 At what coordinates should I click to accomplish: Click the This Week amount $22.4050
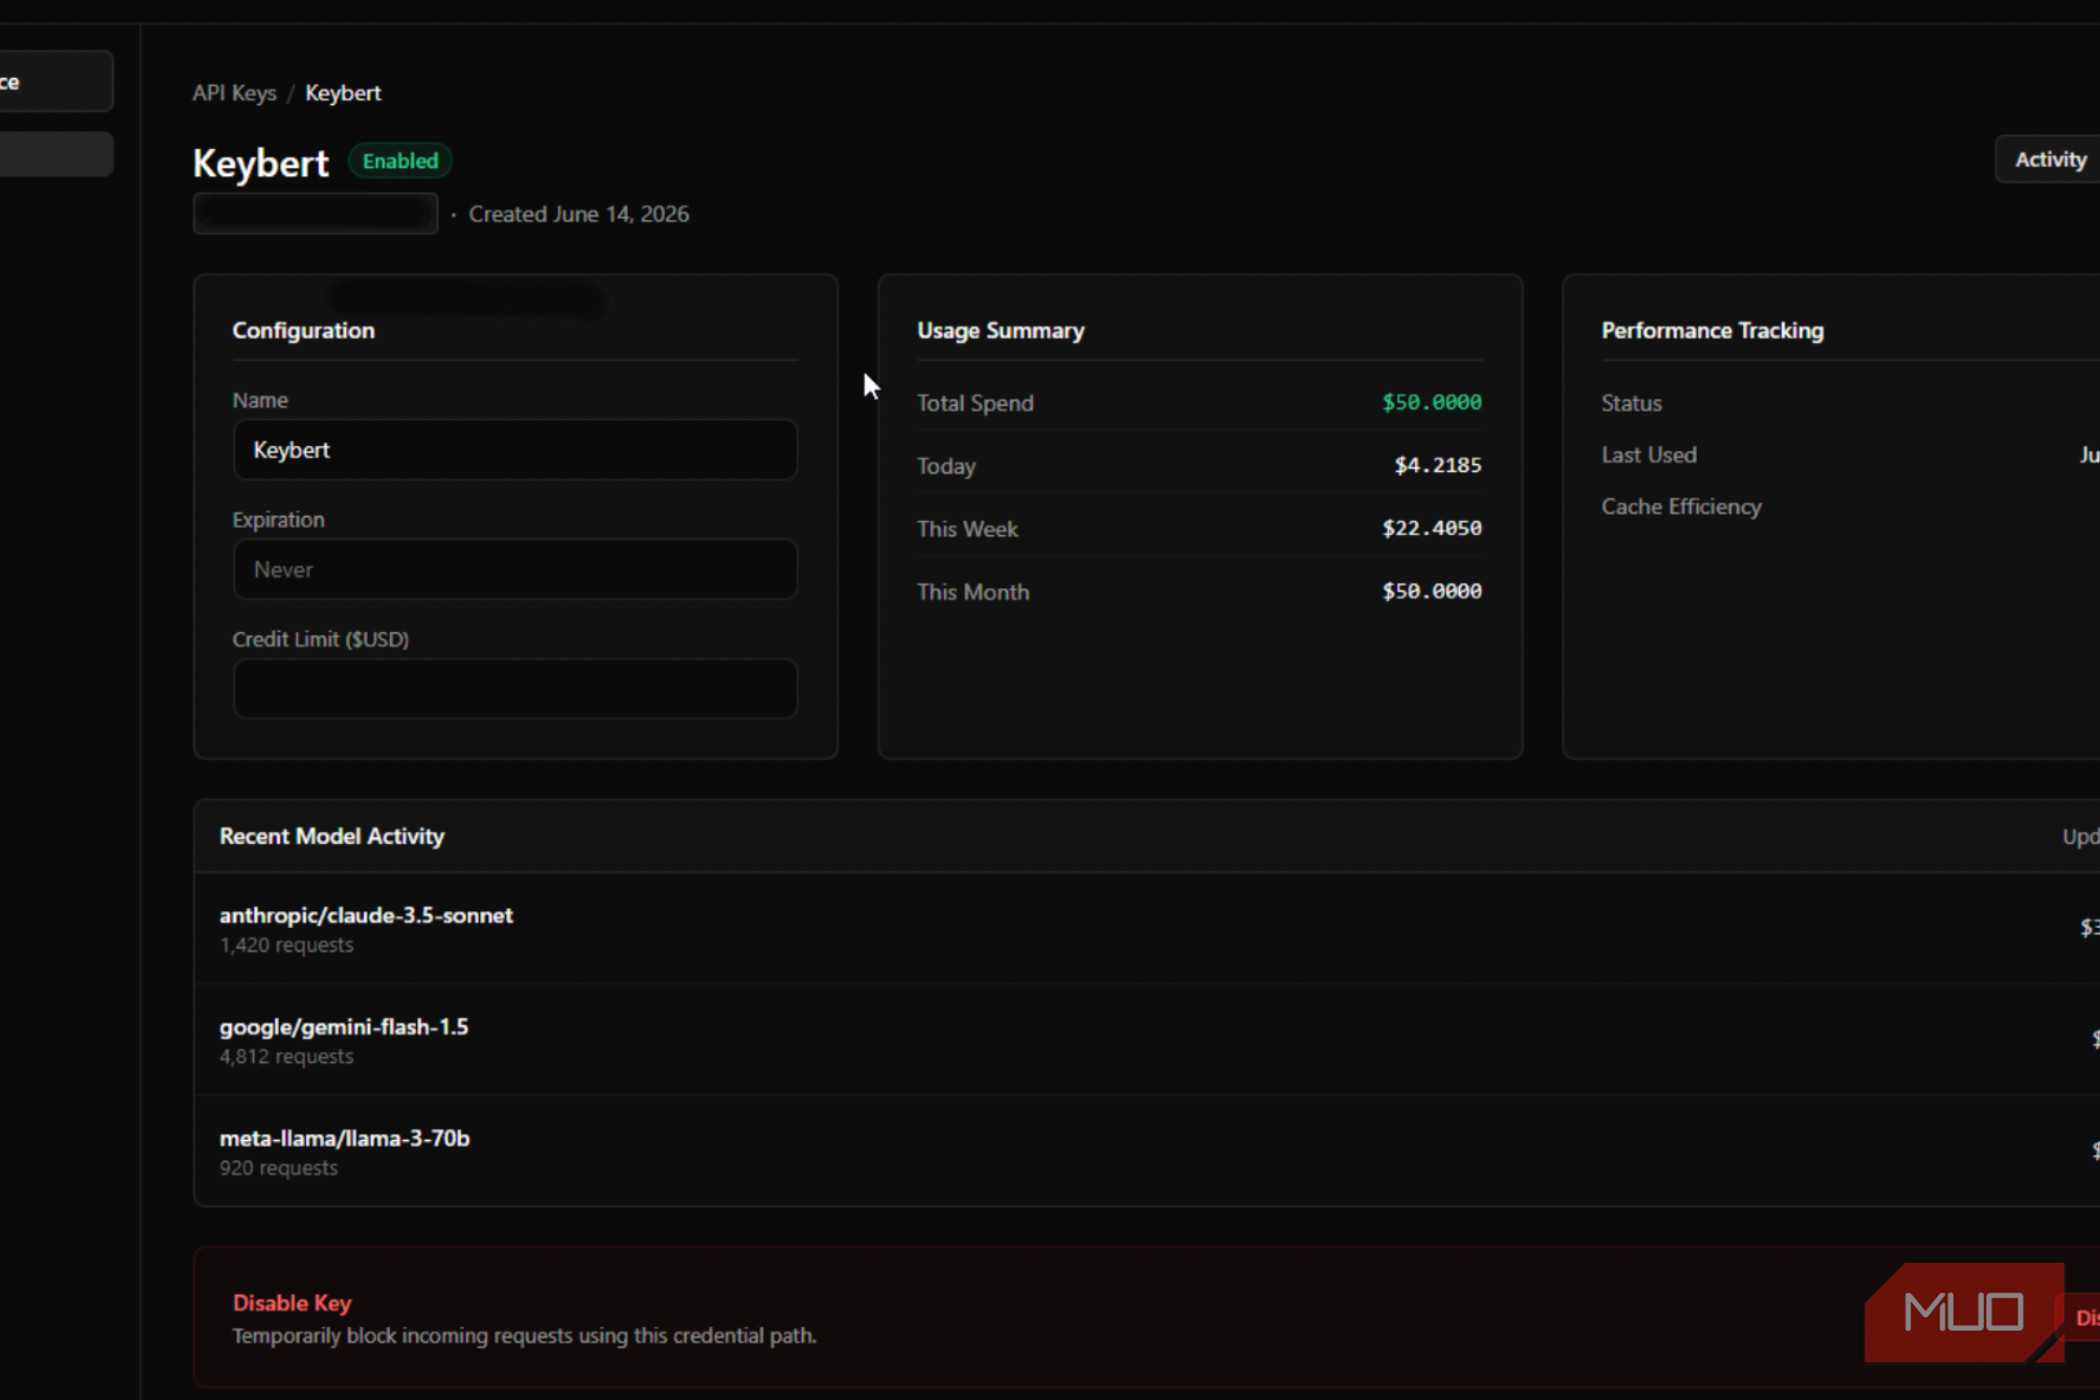point(1432,528)
